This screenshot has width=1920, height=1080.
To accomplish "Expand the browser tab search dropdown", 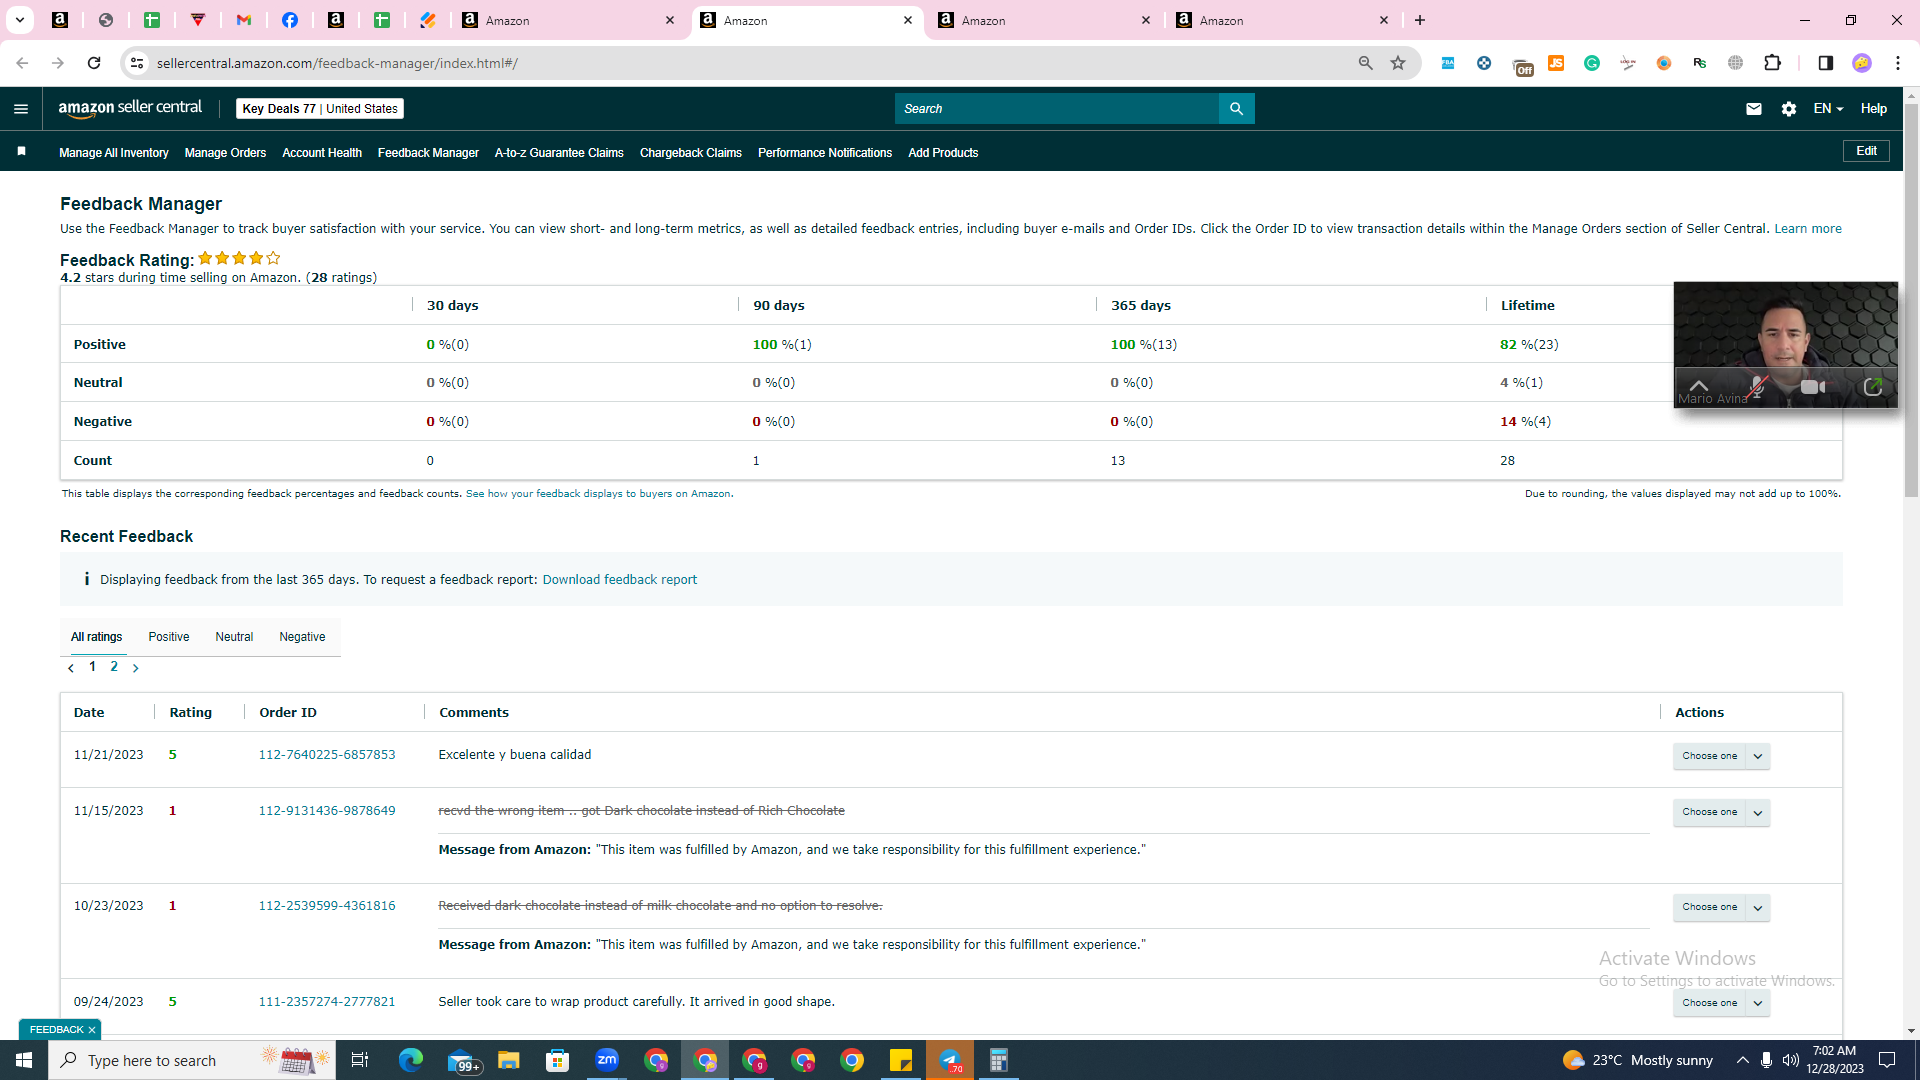I will (19, 20).
